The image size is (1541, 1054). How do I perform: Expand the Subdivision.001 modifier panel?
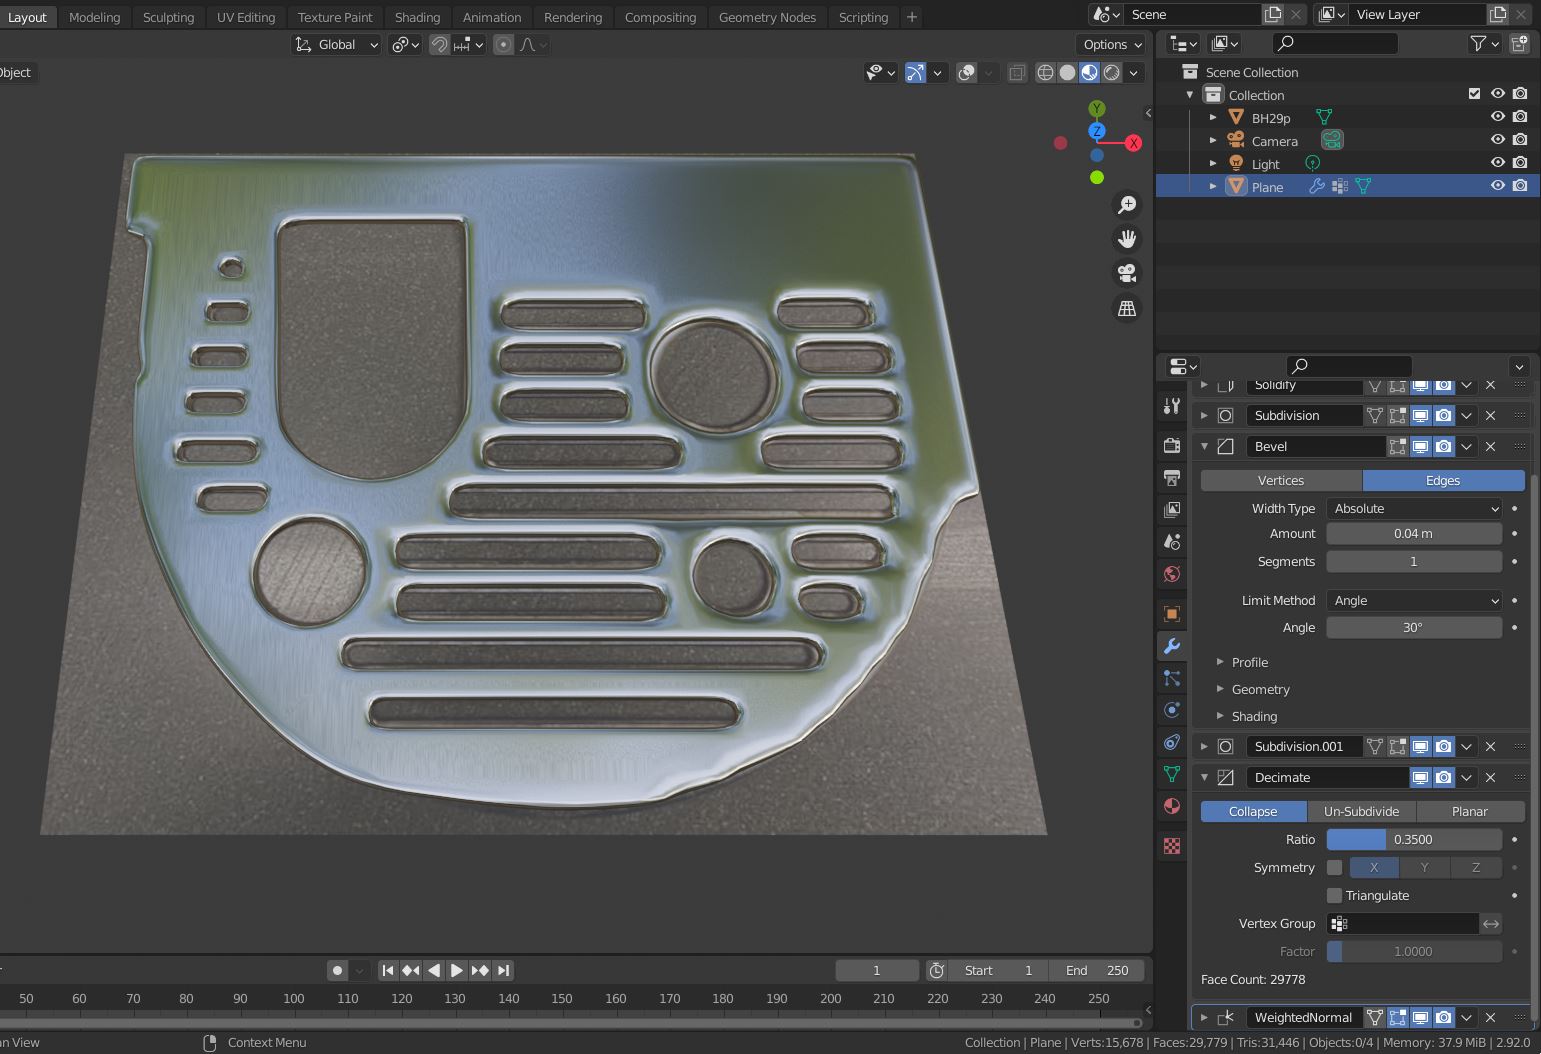1204,746
